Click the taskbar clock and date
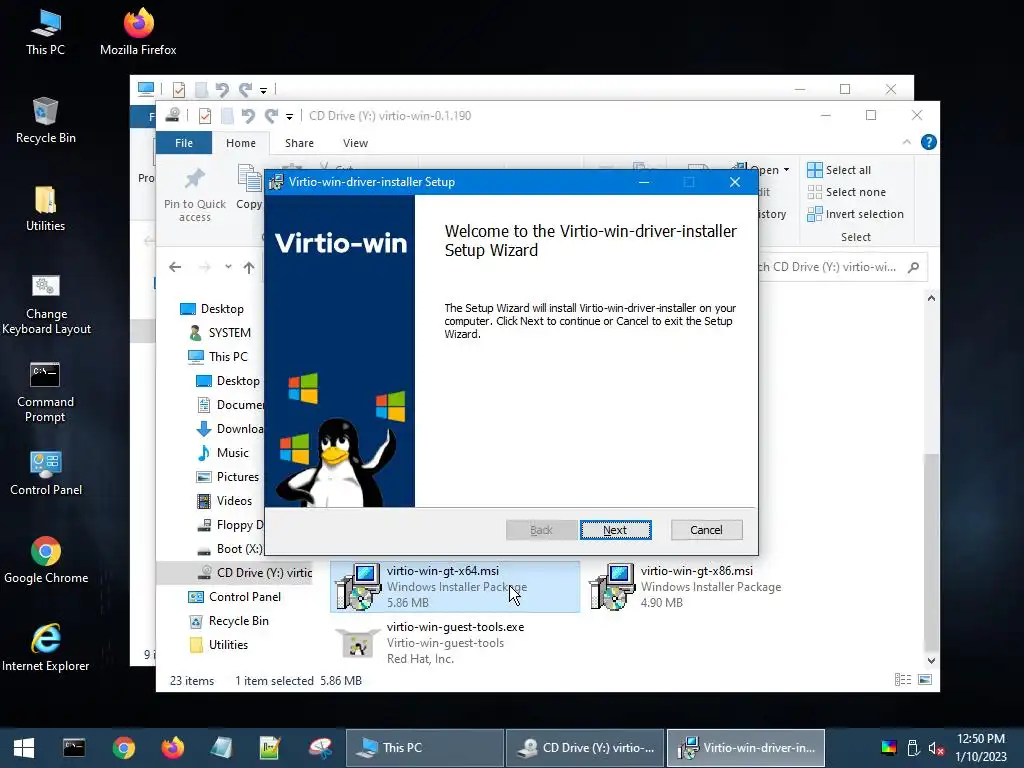Viewport: 1024px width, 768px height. pyautogui.click(x=981, y=748)
